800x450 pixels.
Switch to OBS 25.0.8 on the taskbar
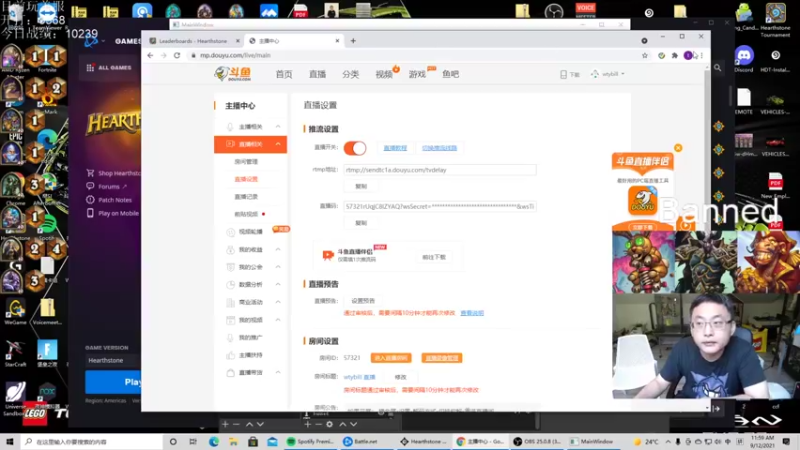[537, 441]
